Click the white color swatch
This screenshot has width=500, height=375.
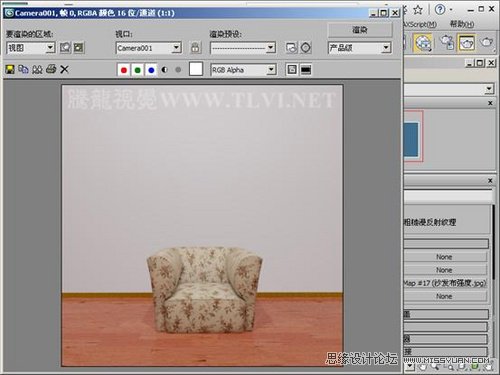[x=196, y=69]
